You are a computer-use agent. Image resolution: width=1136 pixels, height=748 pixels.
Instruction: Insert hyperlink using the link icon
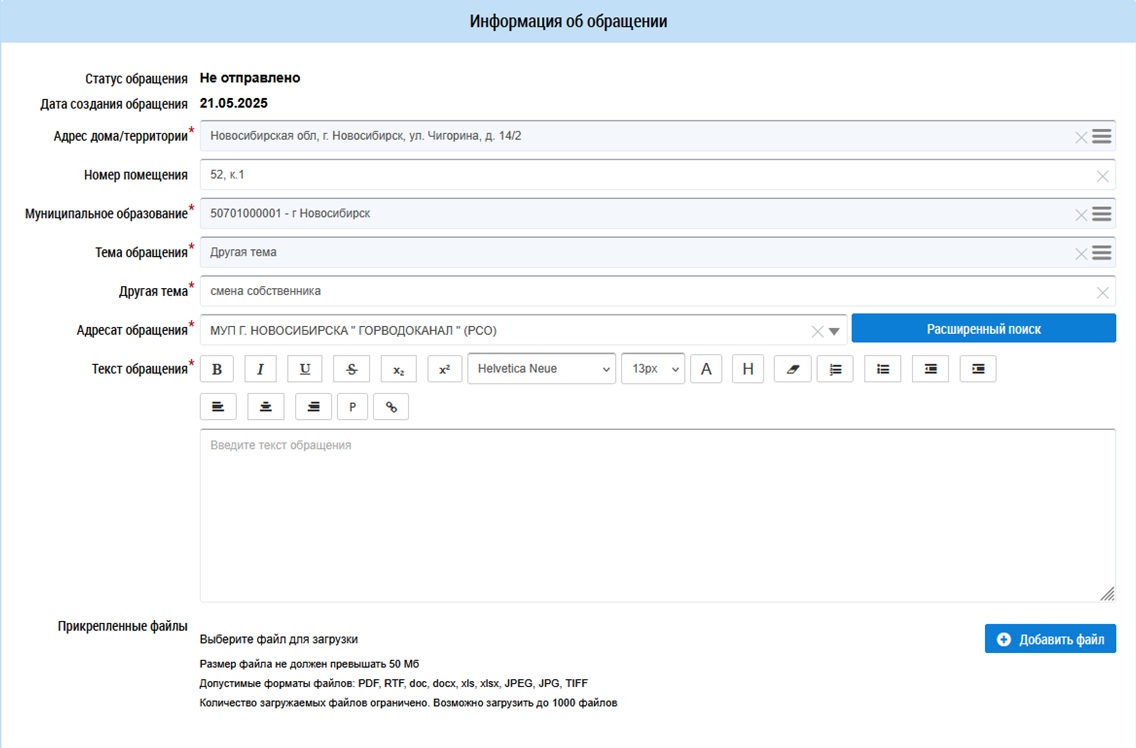[x=391, y=407]
